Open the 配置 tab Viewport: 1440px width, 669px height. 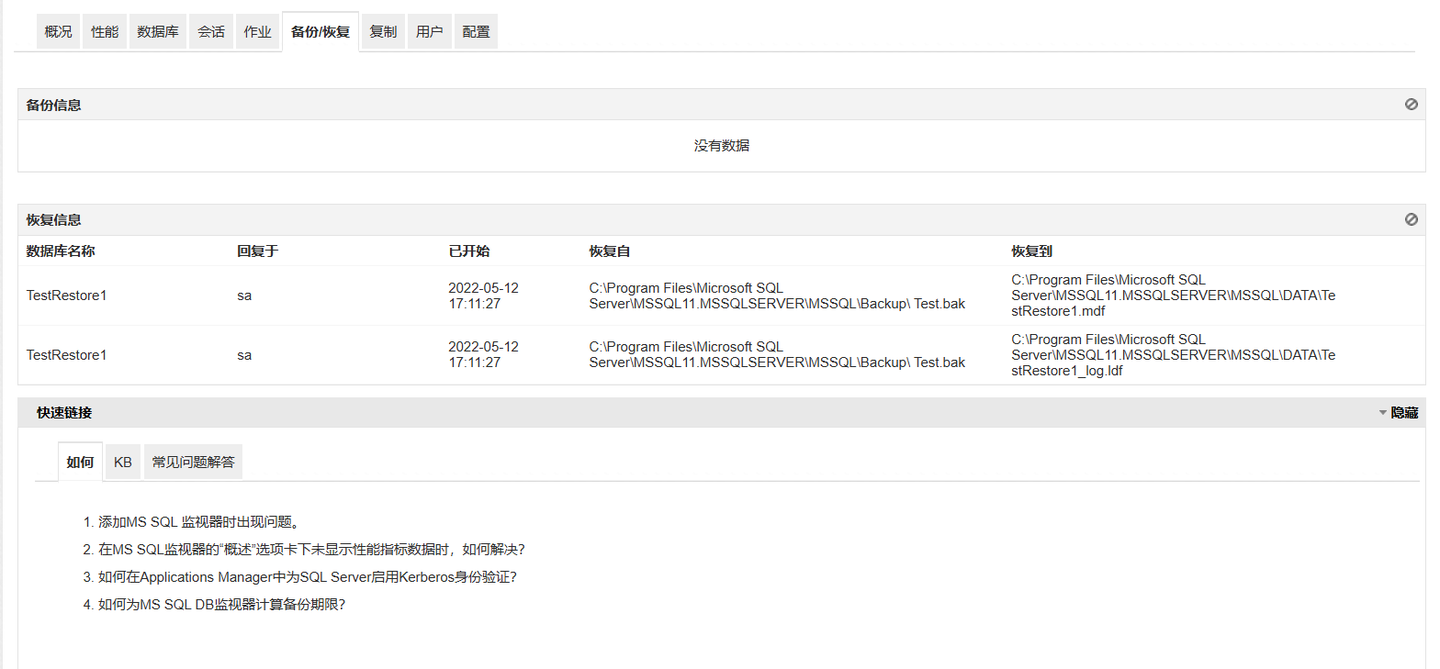(476, 32)
